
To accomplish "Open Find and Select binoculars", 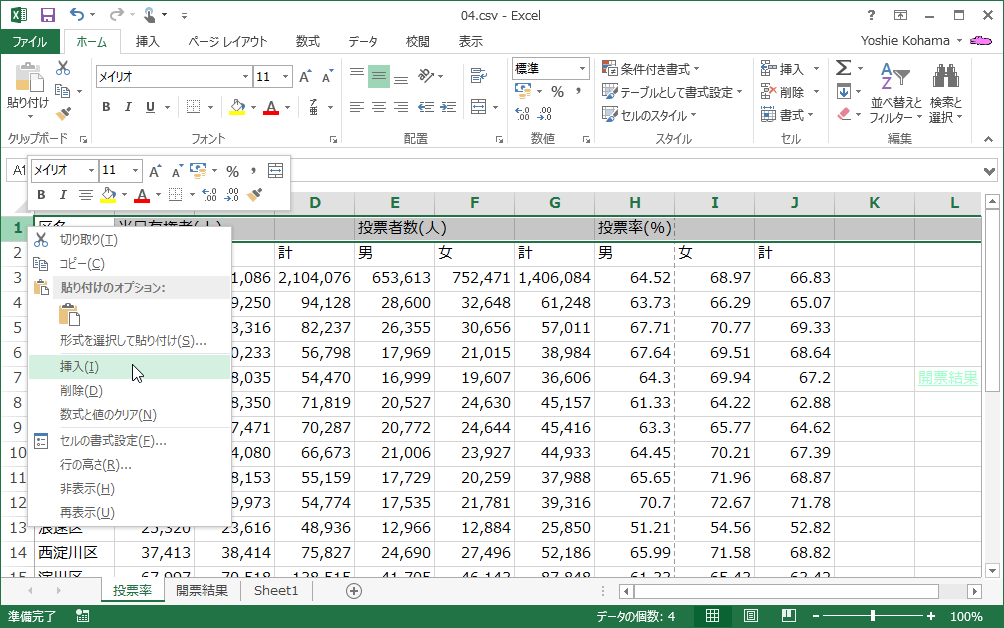I will point(945,93).
